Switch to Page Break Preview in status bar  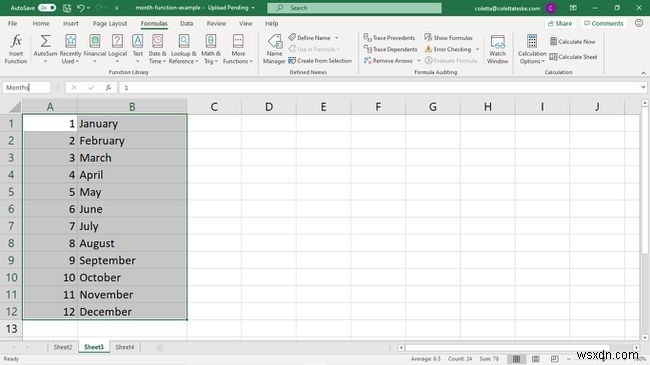pyautogui.click(x=555, y=359)
